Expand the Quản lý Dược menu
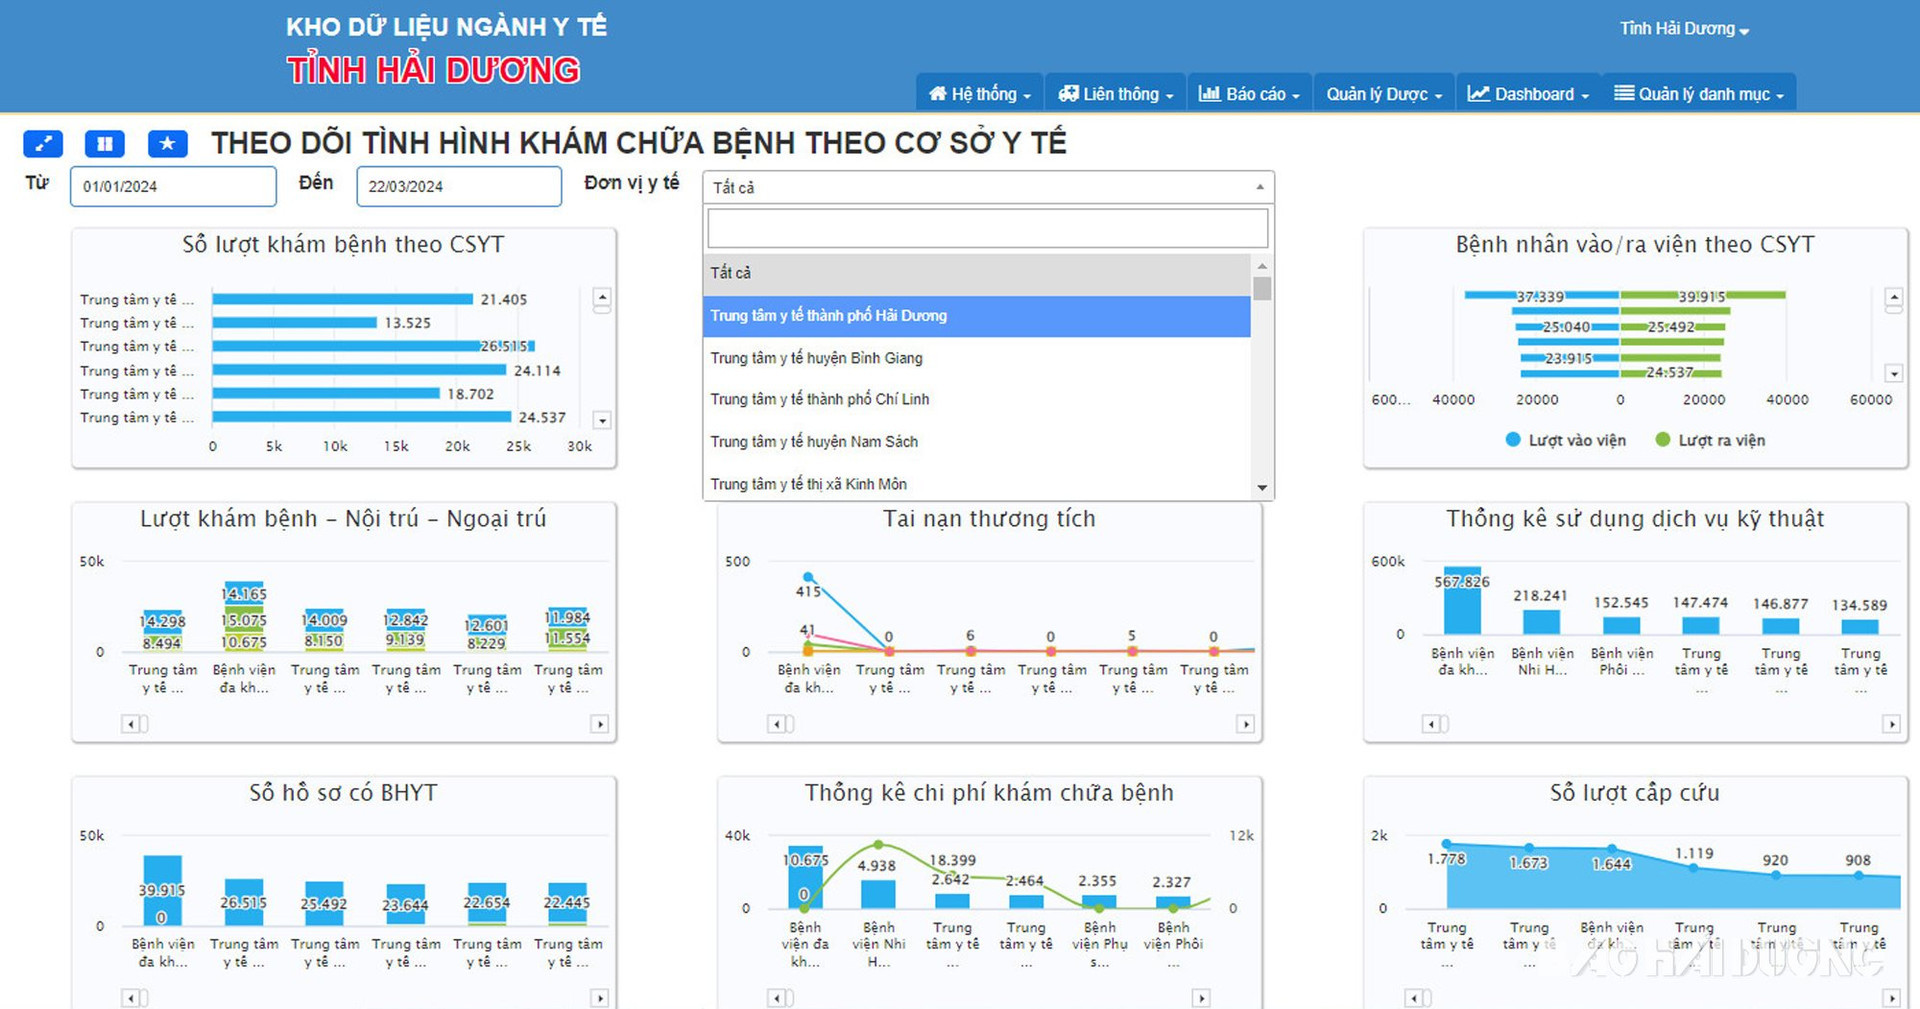The width and height of the screenshot is (1920, 1009). [1384, 94]
